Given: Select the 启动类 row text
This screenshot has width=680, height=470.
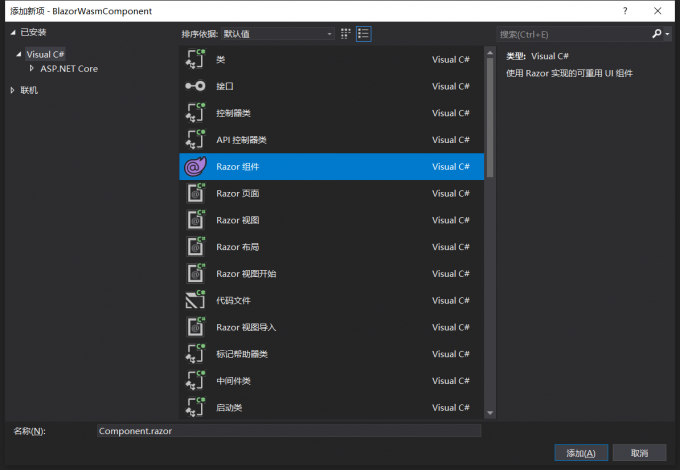Looking at the screenshot, I should tap(229, 408).
